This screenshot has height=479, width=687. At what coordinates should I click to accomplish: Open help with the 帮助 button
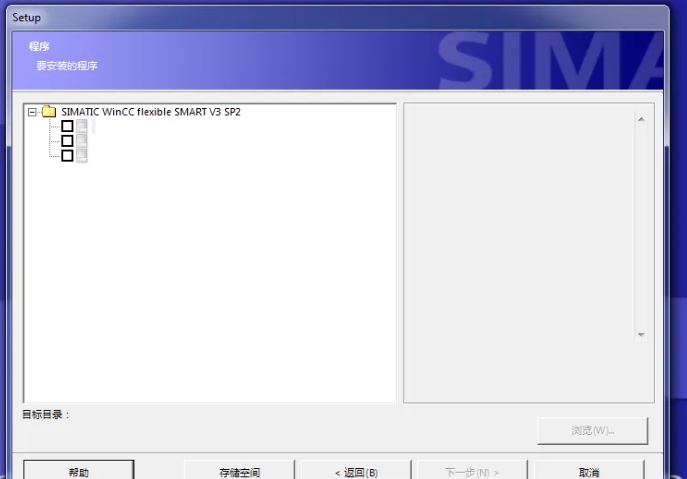click(x=78, y=471)
